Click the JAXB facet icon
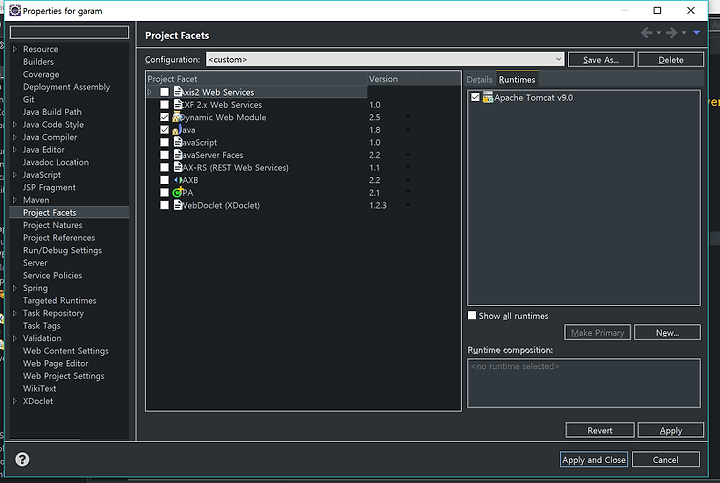 [x=178, y=180]
